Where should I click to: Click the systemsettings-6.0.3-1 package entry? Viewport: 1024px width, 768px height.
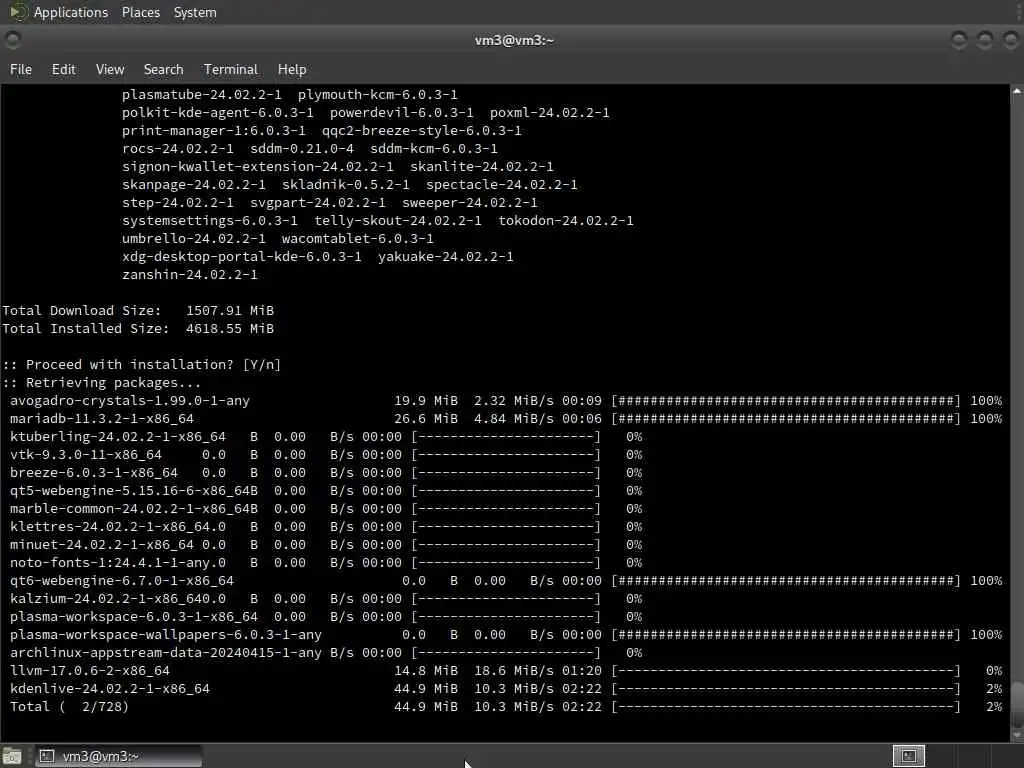pyautogui.click(x=210, y=221)
